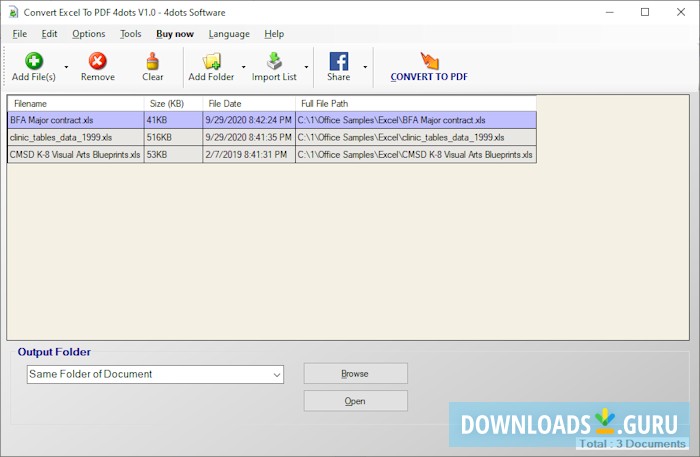Sort by the Filename column header
Viewport: 700px width, 457px height.
(x=76, y=104)
